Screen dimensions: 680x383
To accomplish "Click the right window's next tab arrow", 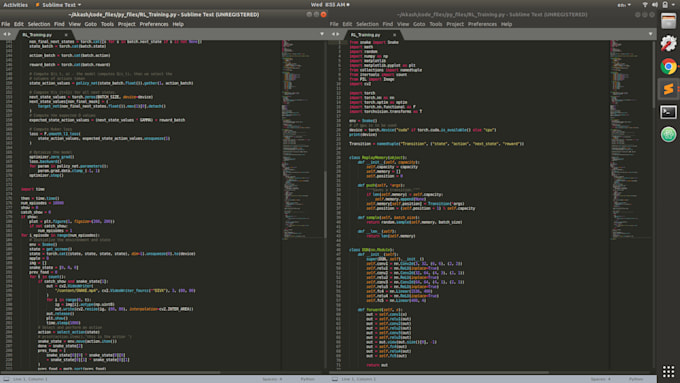I will pos(338,34).
